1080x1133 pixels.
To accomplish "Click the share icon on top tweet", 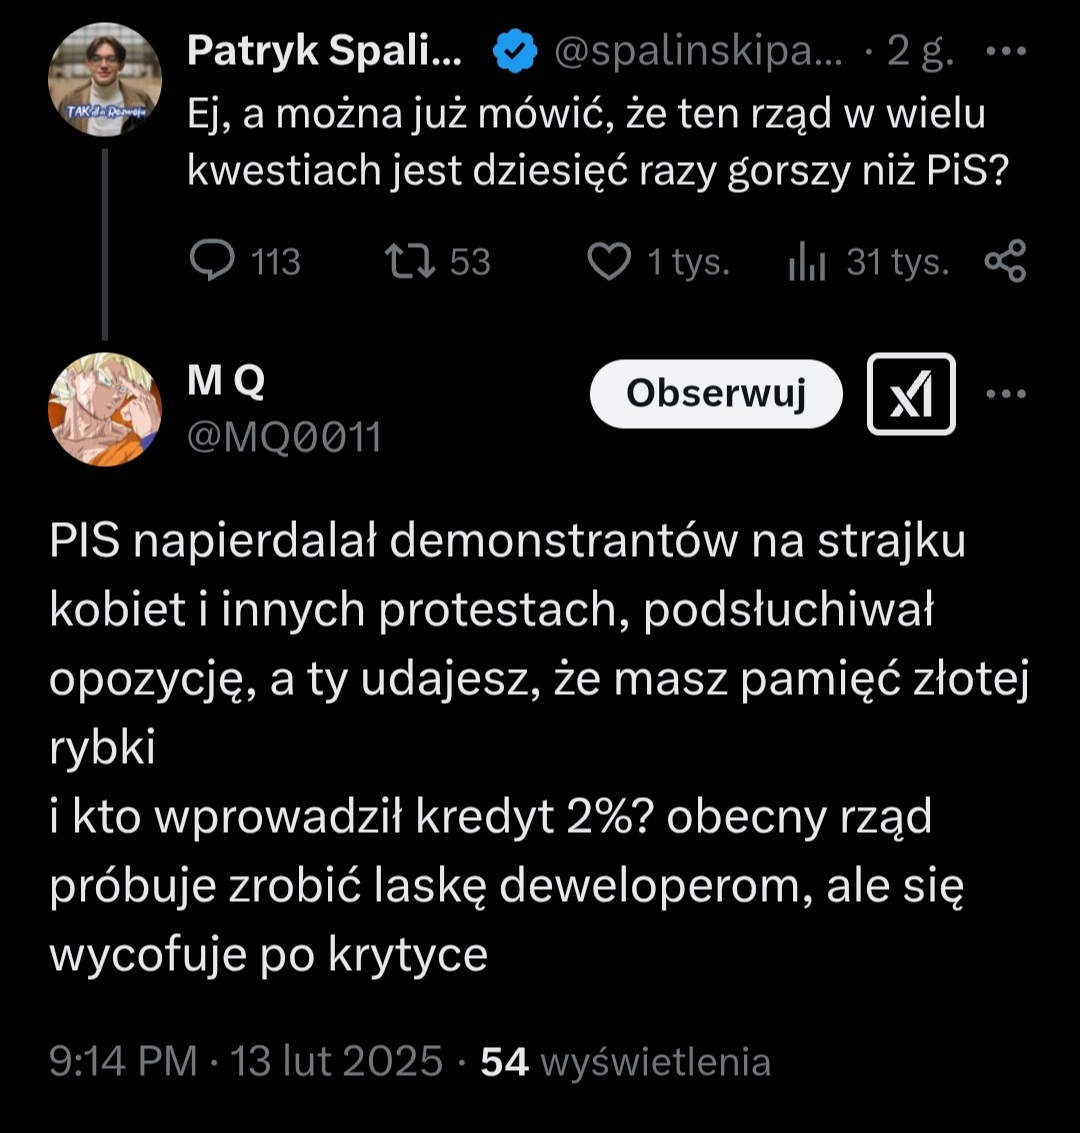I will pos(1005,262).
